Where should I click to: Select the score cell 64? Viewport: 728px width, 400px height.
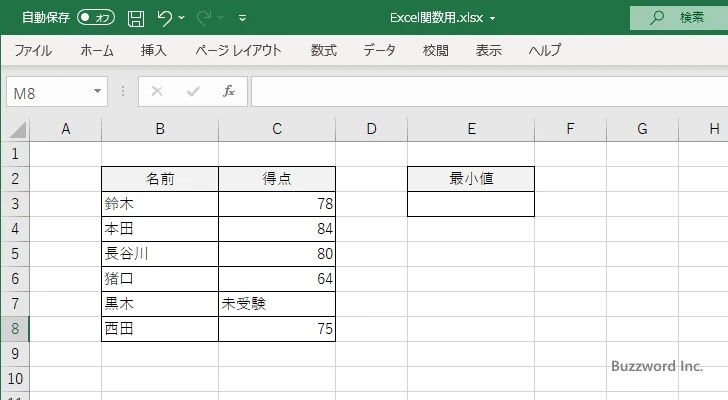[x=277, y=279]
